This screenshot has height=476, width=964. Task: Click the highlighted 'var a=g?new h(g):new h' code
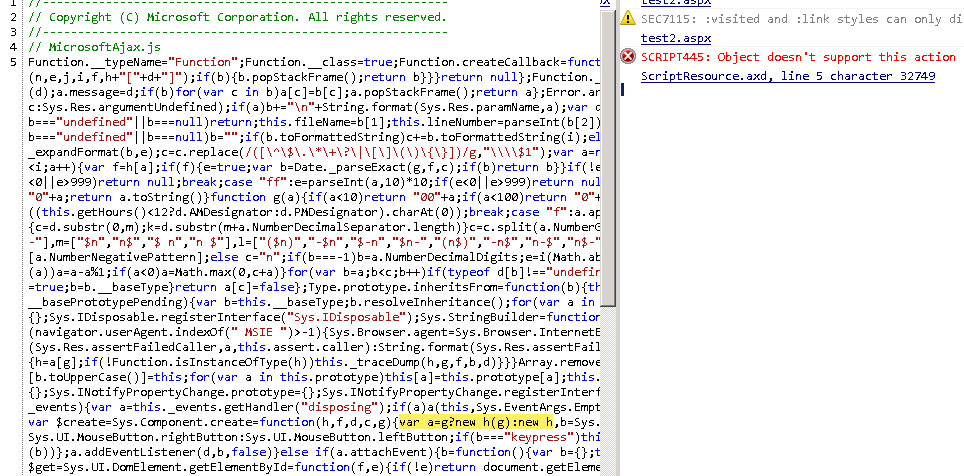476,422
